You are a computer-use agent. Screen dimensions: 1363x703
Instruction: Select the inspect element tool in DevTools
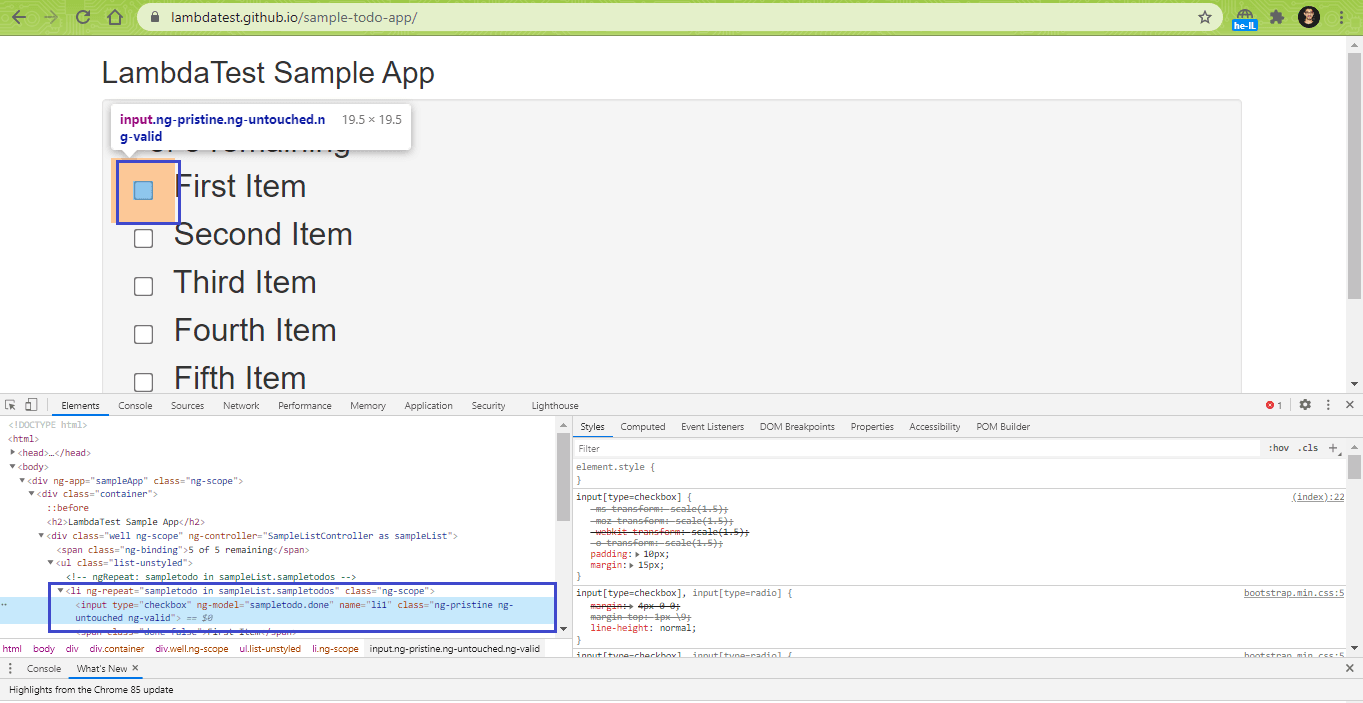point(11,404)
